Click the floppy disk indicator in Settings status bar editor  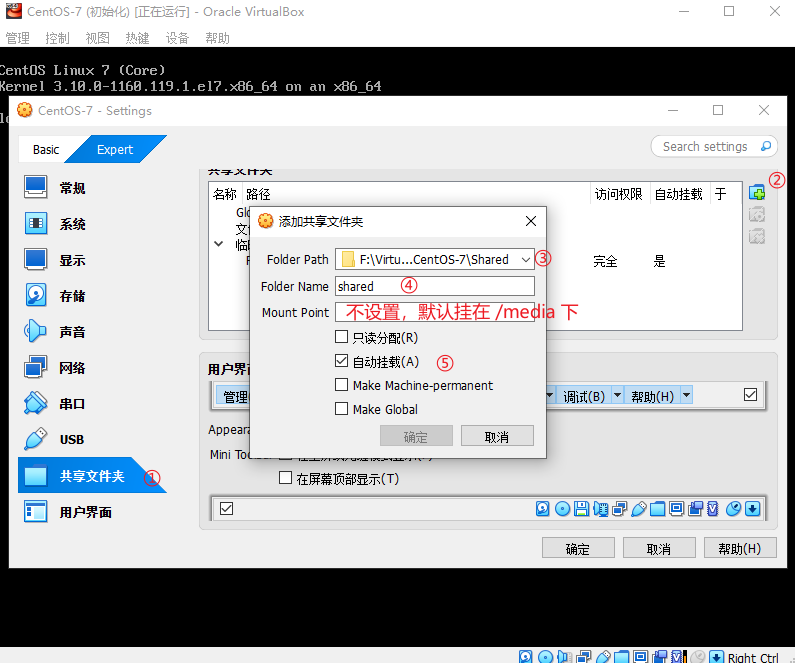click(x=581, y=508)
